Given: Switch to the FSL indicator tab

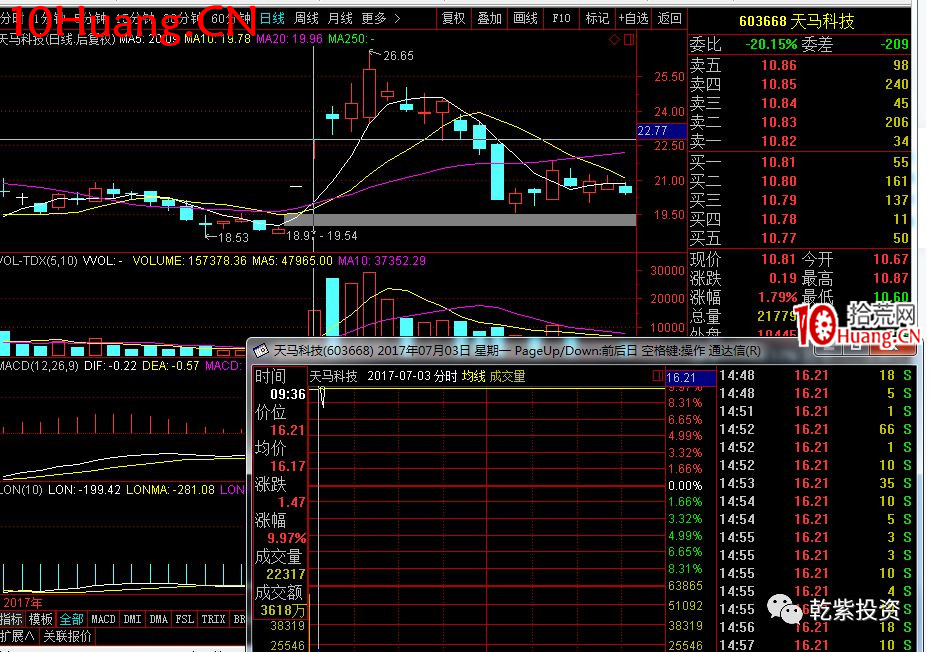Looking at the screenshot, I should (185, 619).
